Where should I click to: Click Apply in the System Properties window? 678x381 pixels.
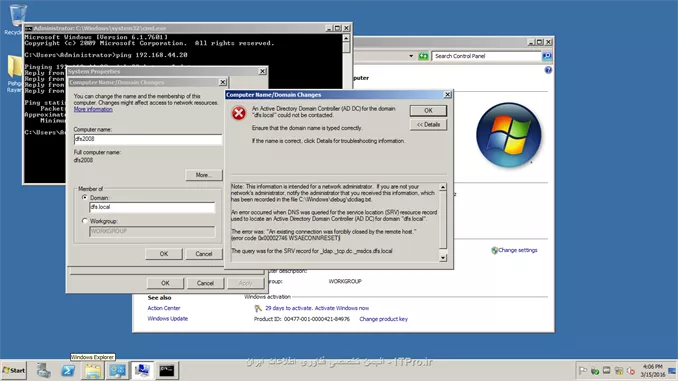[x=245, y=283]
